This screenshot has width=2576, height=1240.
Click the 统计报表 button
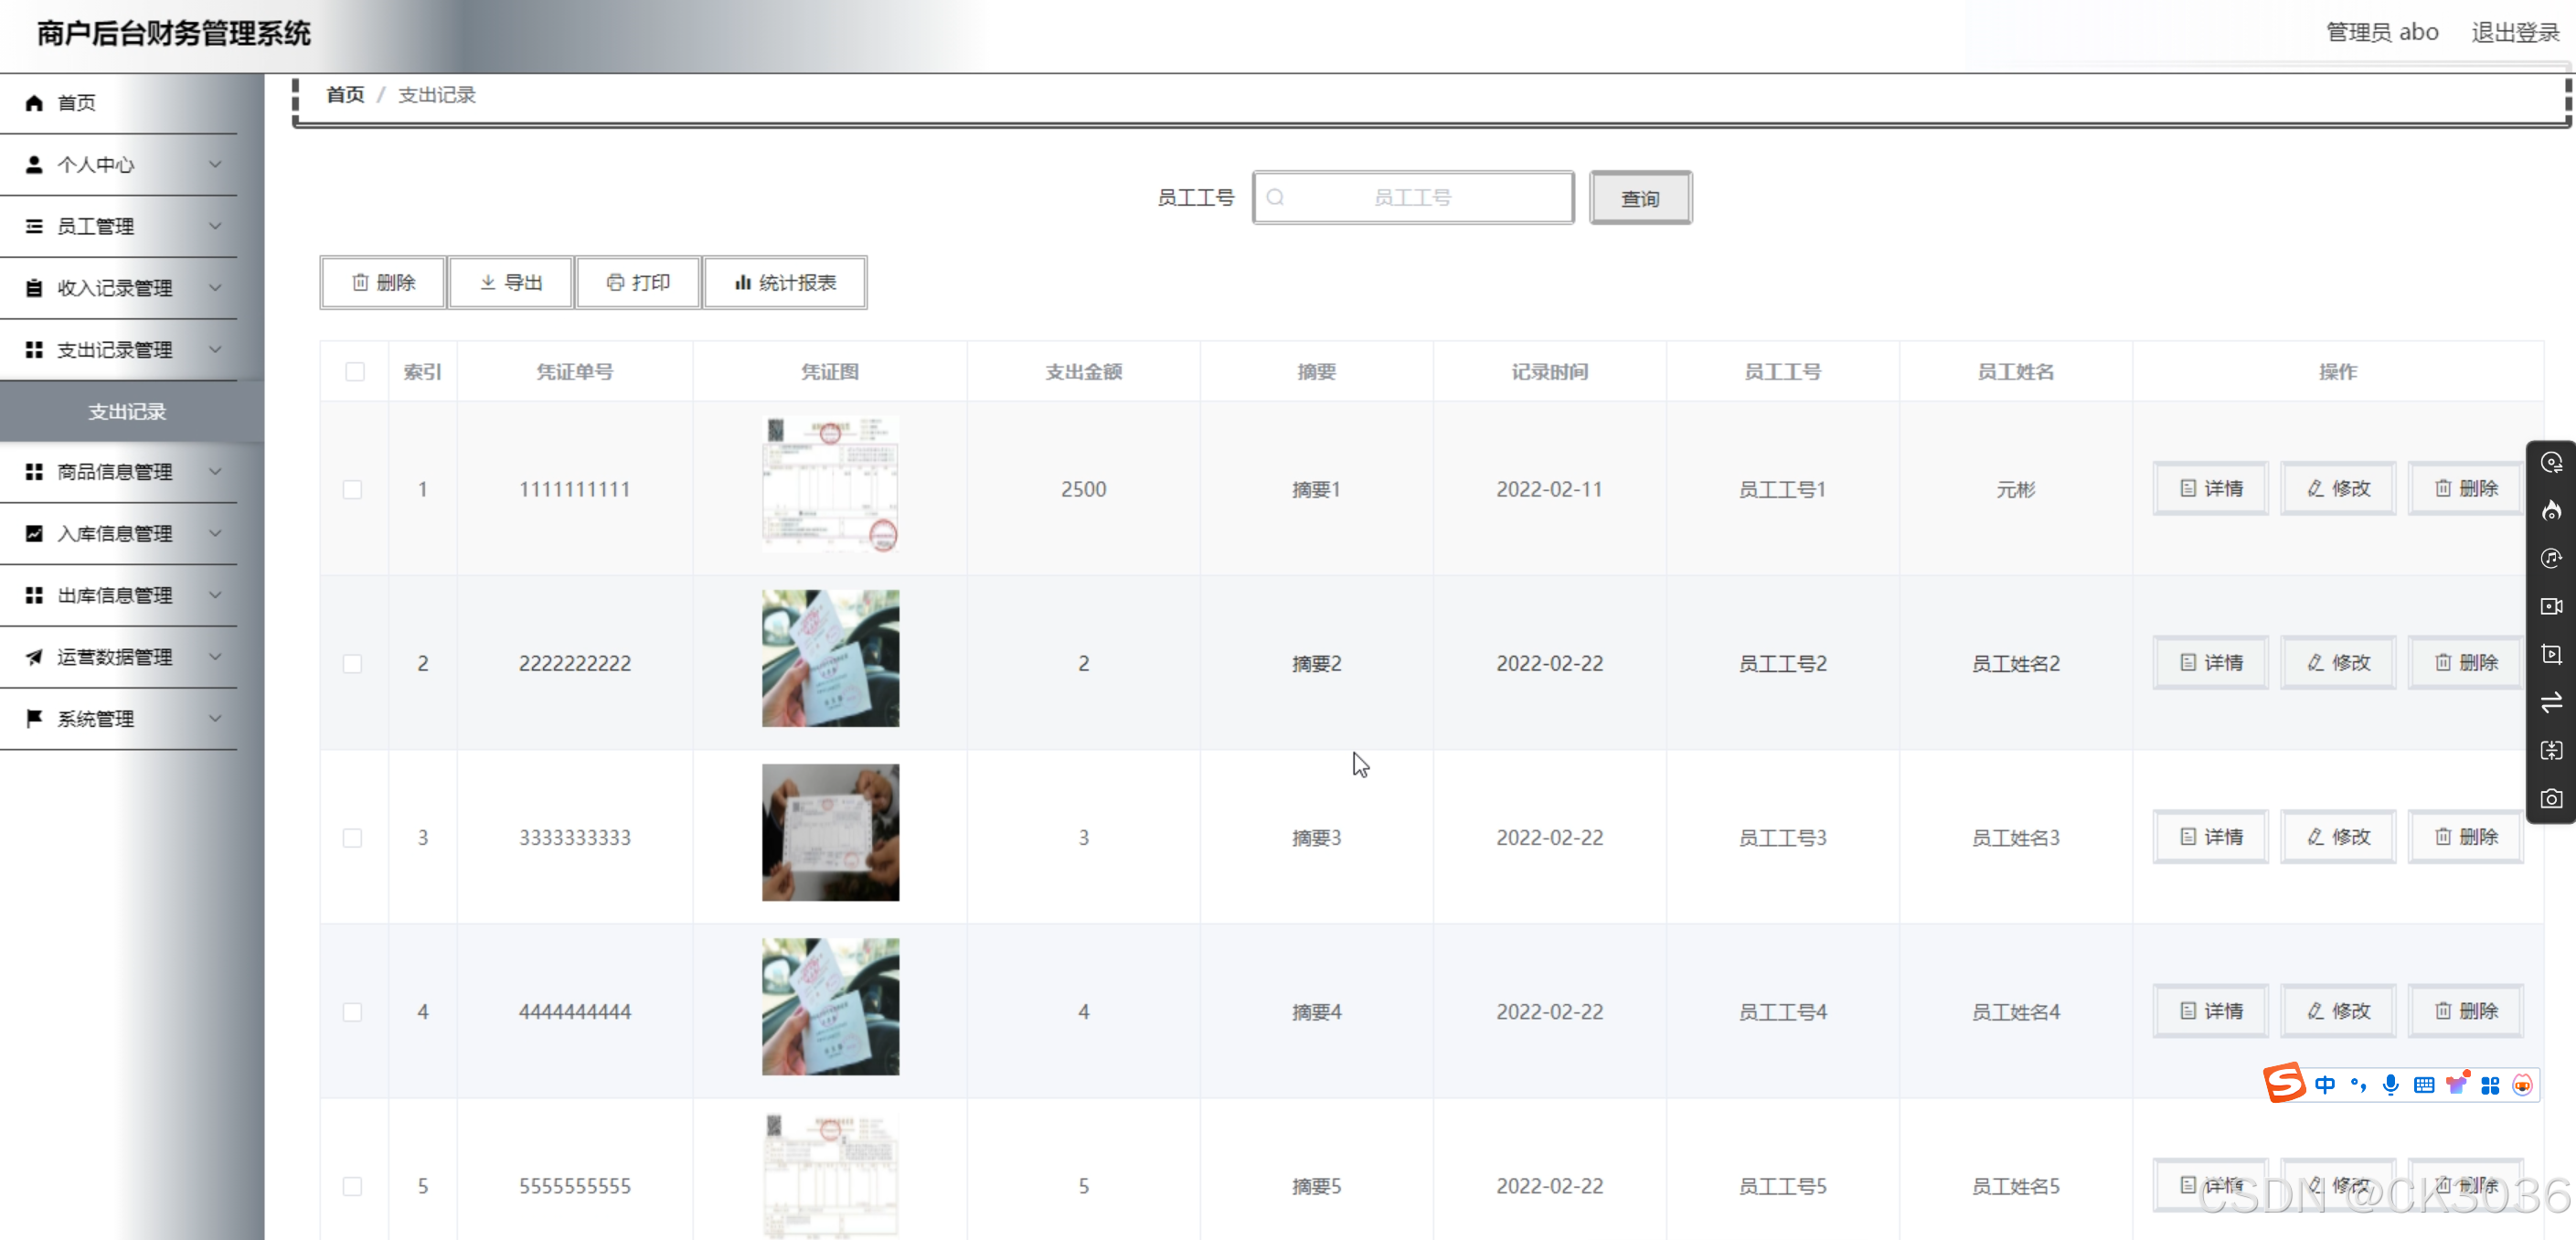pos(785,283)
